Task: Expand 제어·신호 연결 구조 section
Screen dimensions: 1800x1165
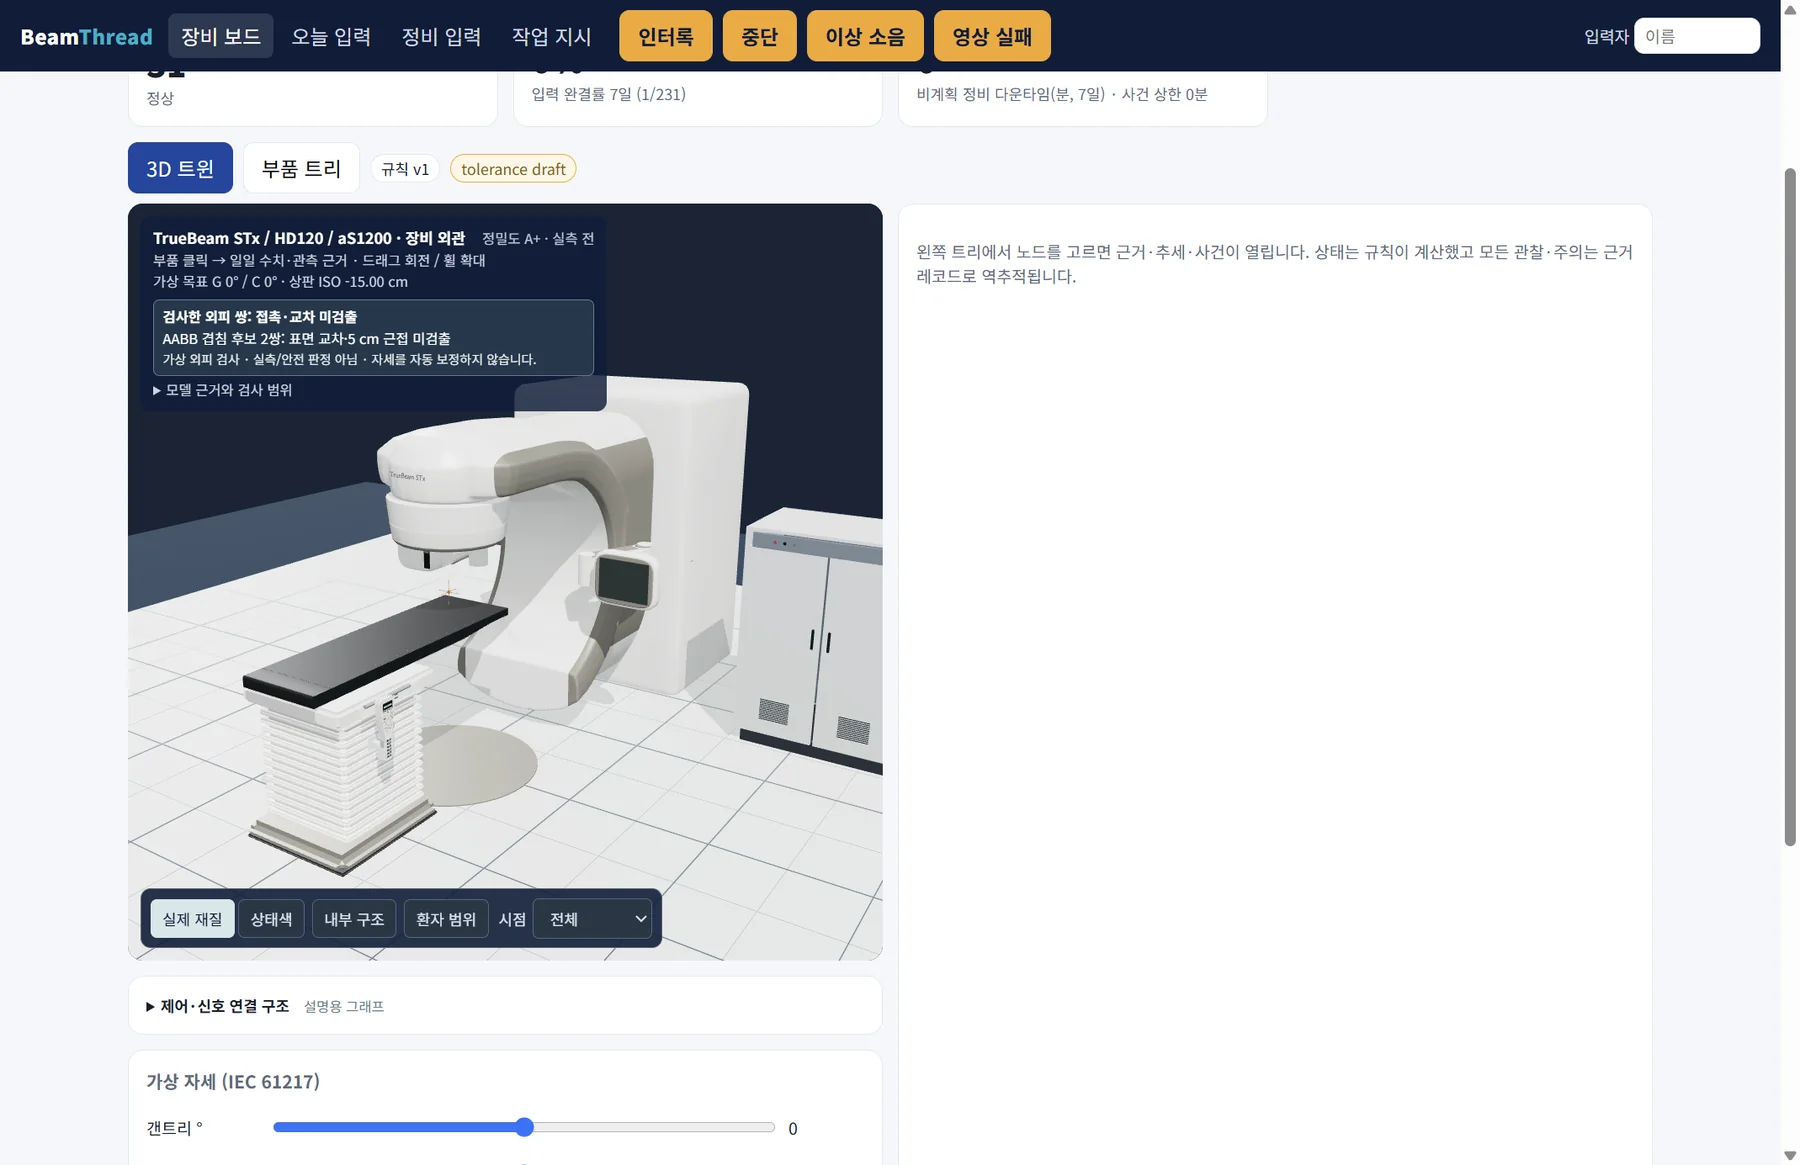Action: 217,1006
